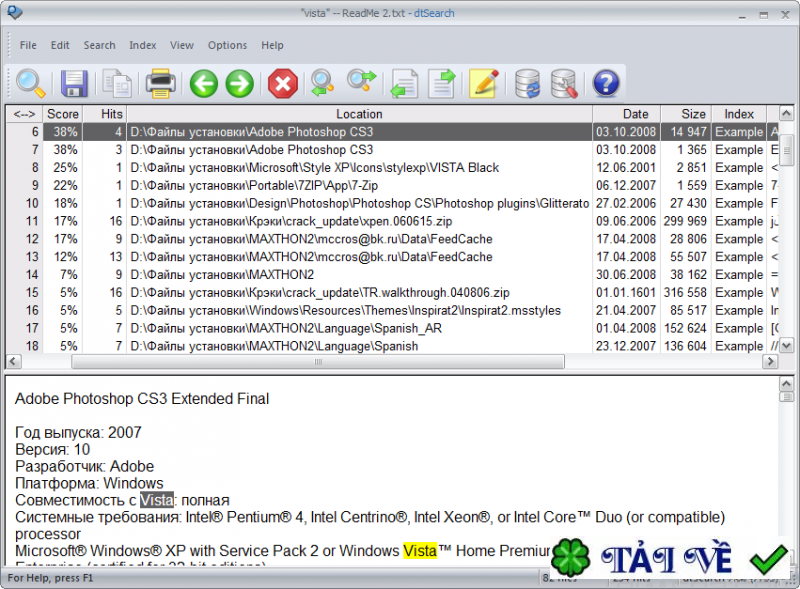The height and width of the screenshot is (589, 800).
Task: Sort results by Score column header
Action: pos(63,114)
